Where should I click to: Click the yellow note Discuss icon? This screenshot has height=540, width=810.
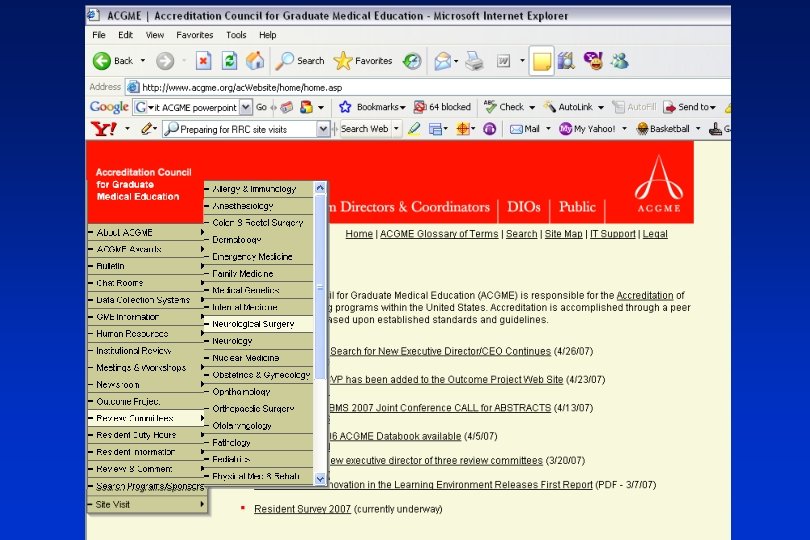click(x=541, y=61)
